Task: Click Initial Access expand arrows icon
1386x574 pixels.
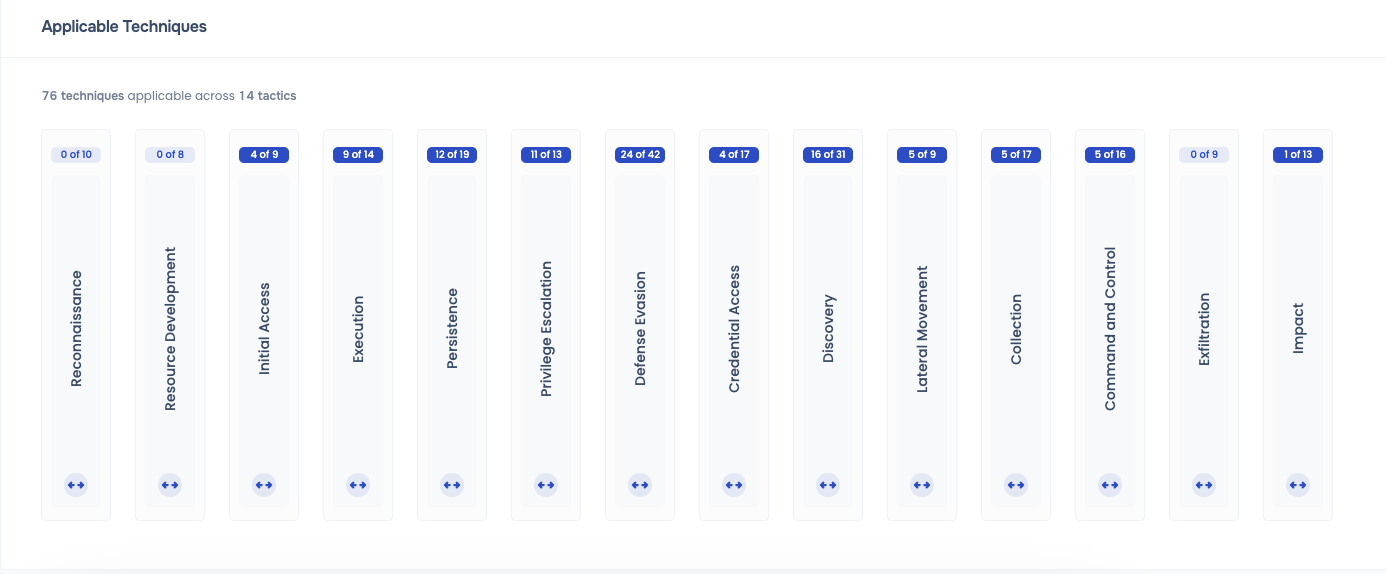Action: [264, 485]
